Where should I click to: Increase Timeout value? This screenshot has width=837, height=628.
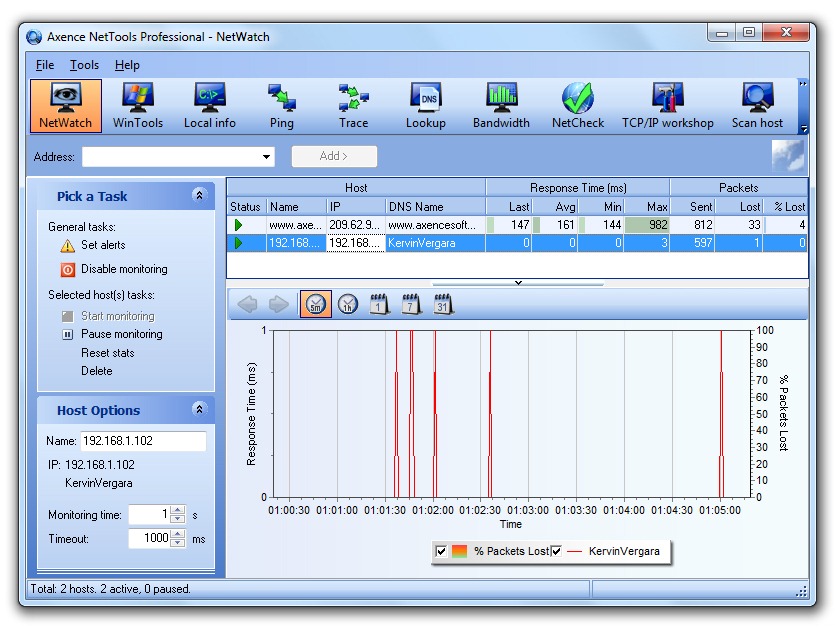(x=178, y=533)
